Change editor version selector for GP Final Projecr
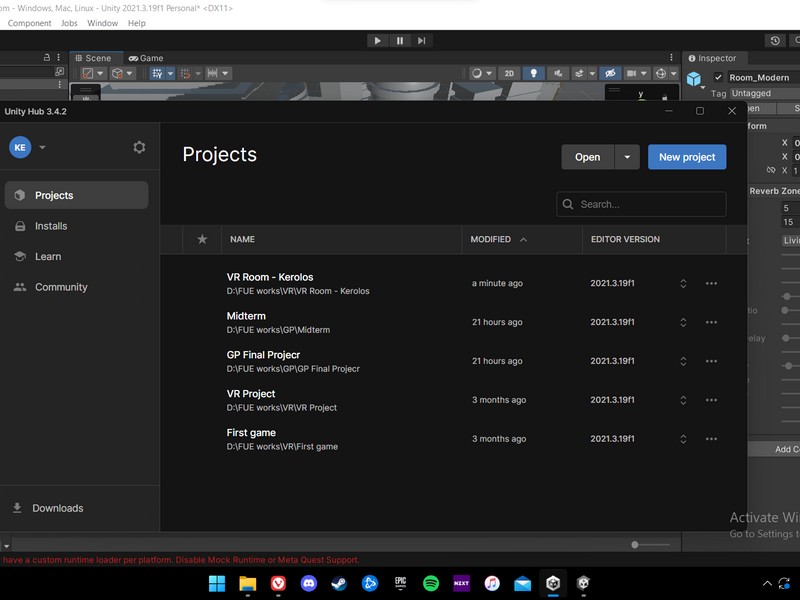The width and height of the screenshot is (800, 600). [683, 361]
